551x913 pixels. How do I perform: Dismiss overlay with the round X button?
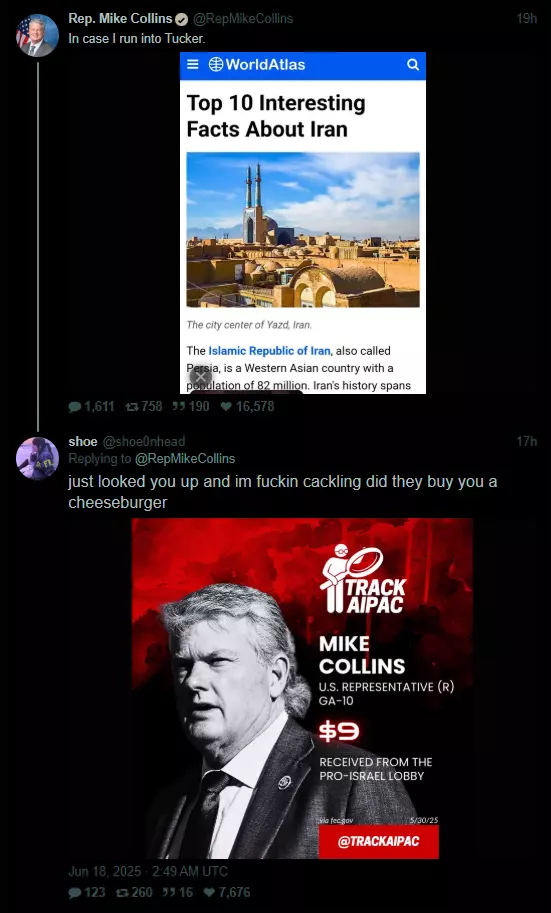coord(200,377)
